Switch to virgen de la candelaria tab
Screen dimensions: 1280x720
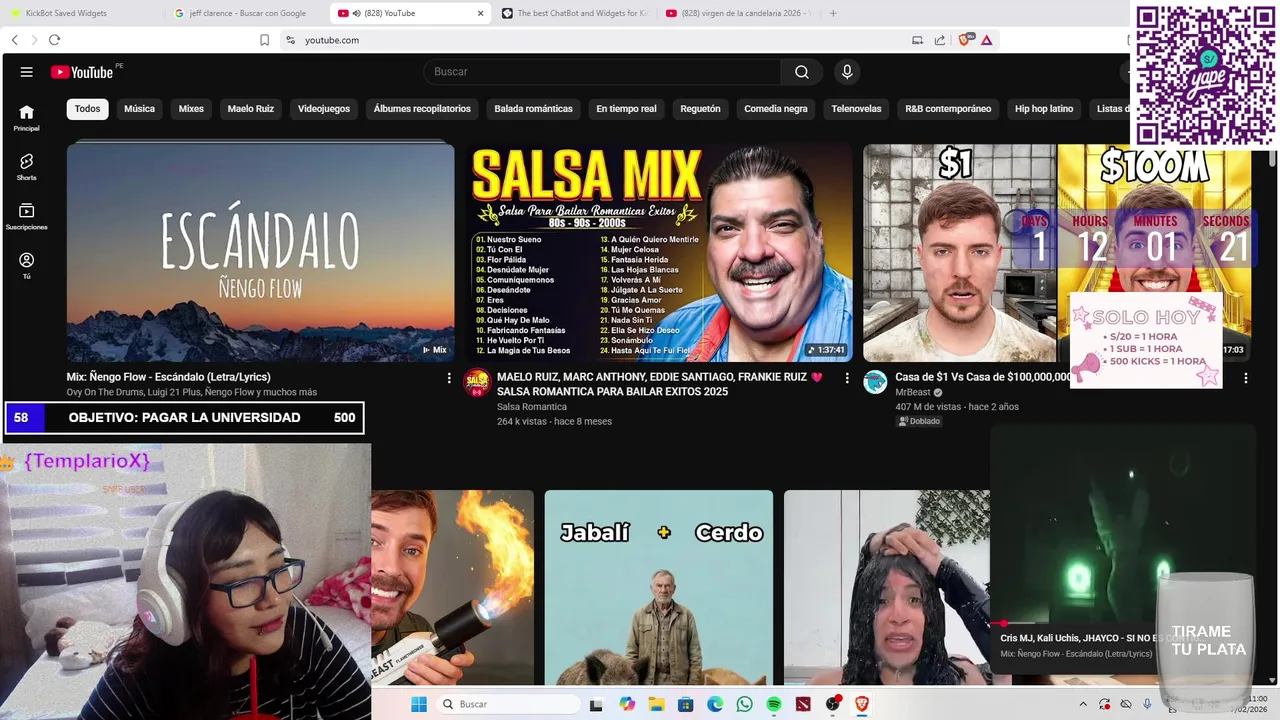pyautogui.click(x=740, y=13)
